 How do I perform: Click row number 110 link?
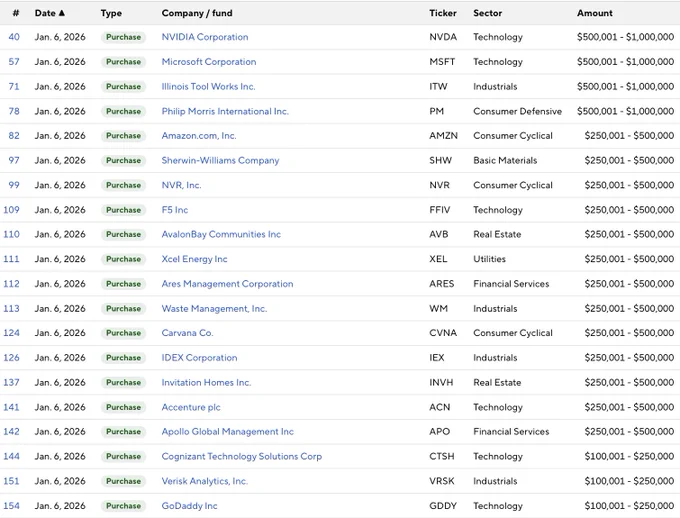(11, 234)
